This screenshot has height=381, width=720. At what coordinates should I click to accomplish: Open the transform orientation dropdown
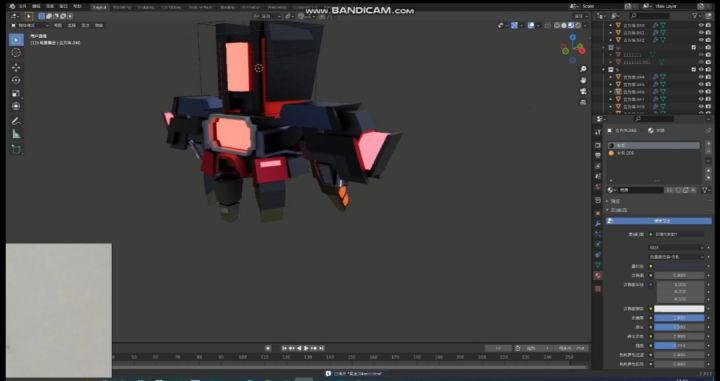pyautogui.click(x=267, y=16)
